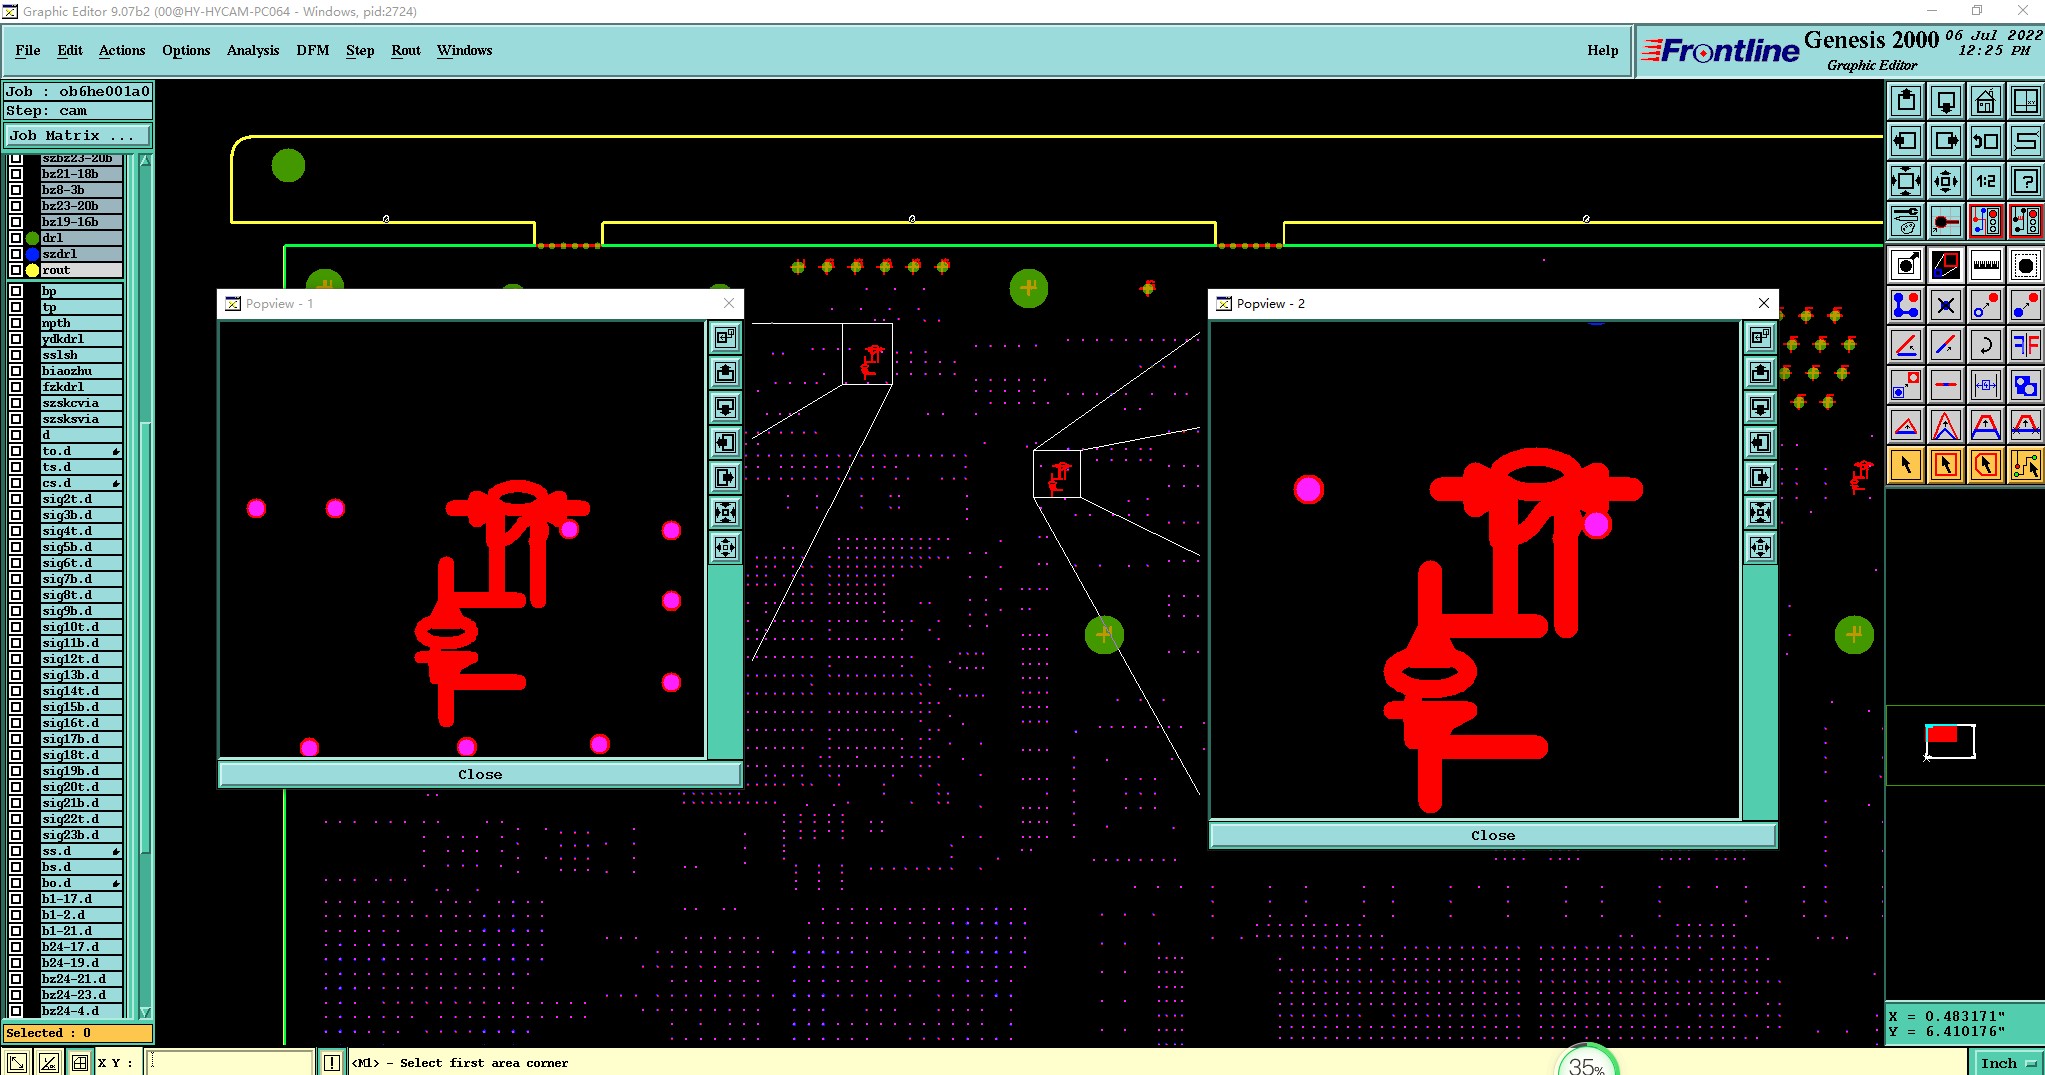Select the single arrow pointer select tool
This screenshot has width=2045, height=1075.
[1906, 465]
